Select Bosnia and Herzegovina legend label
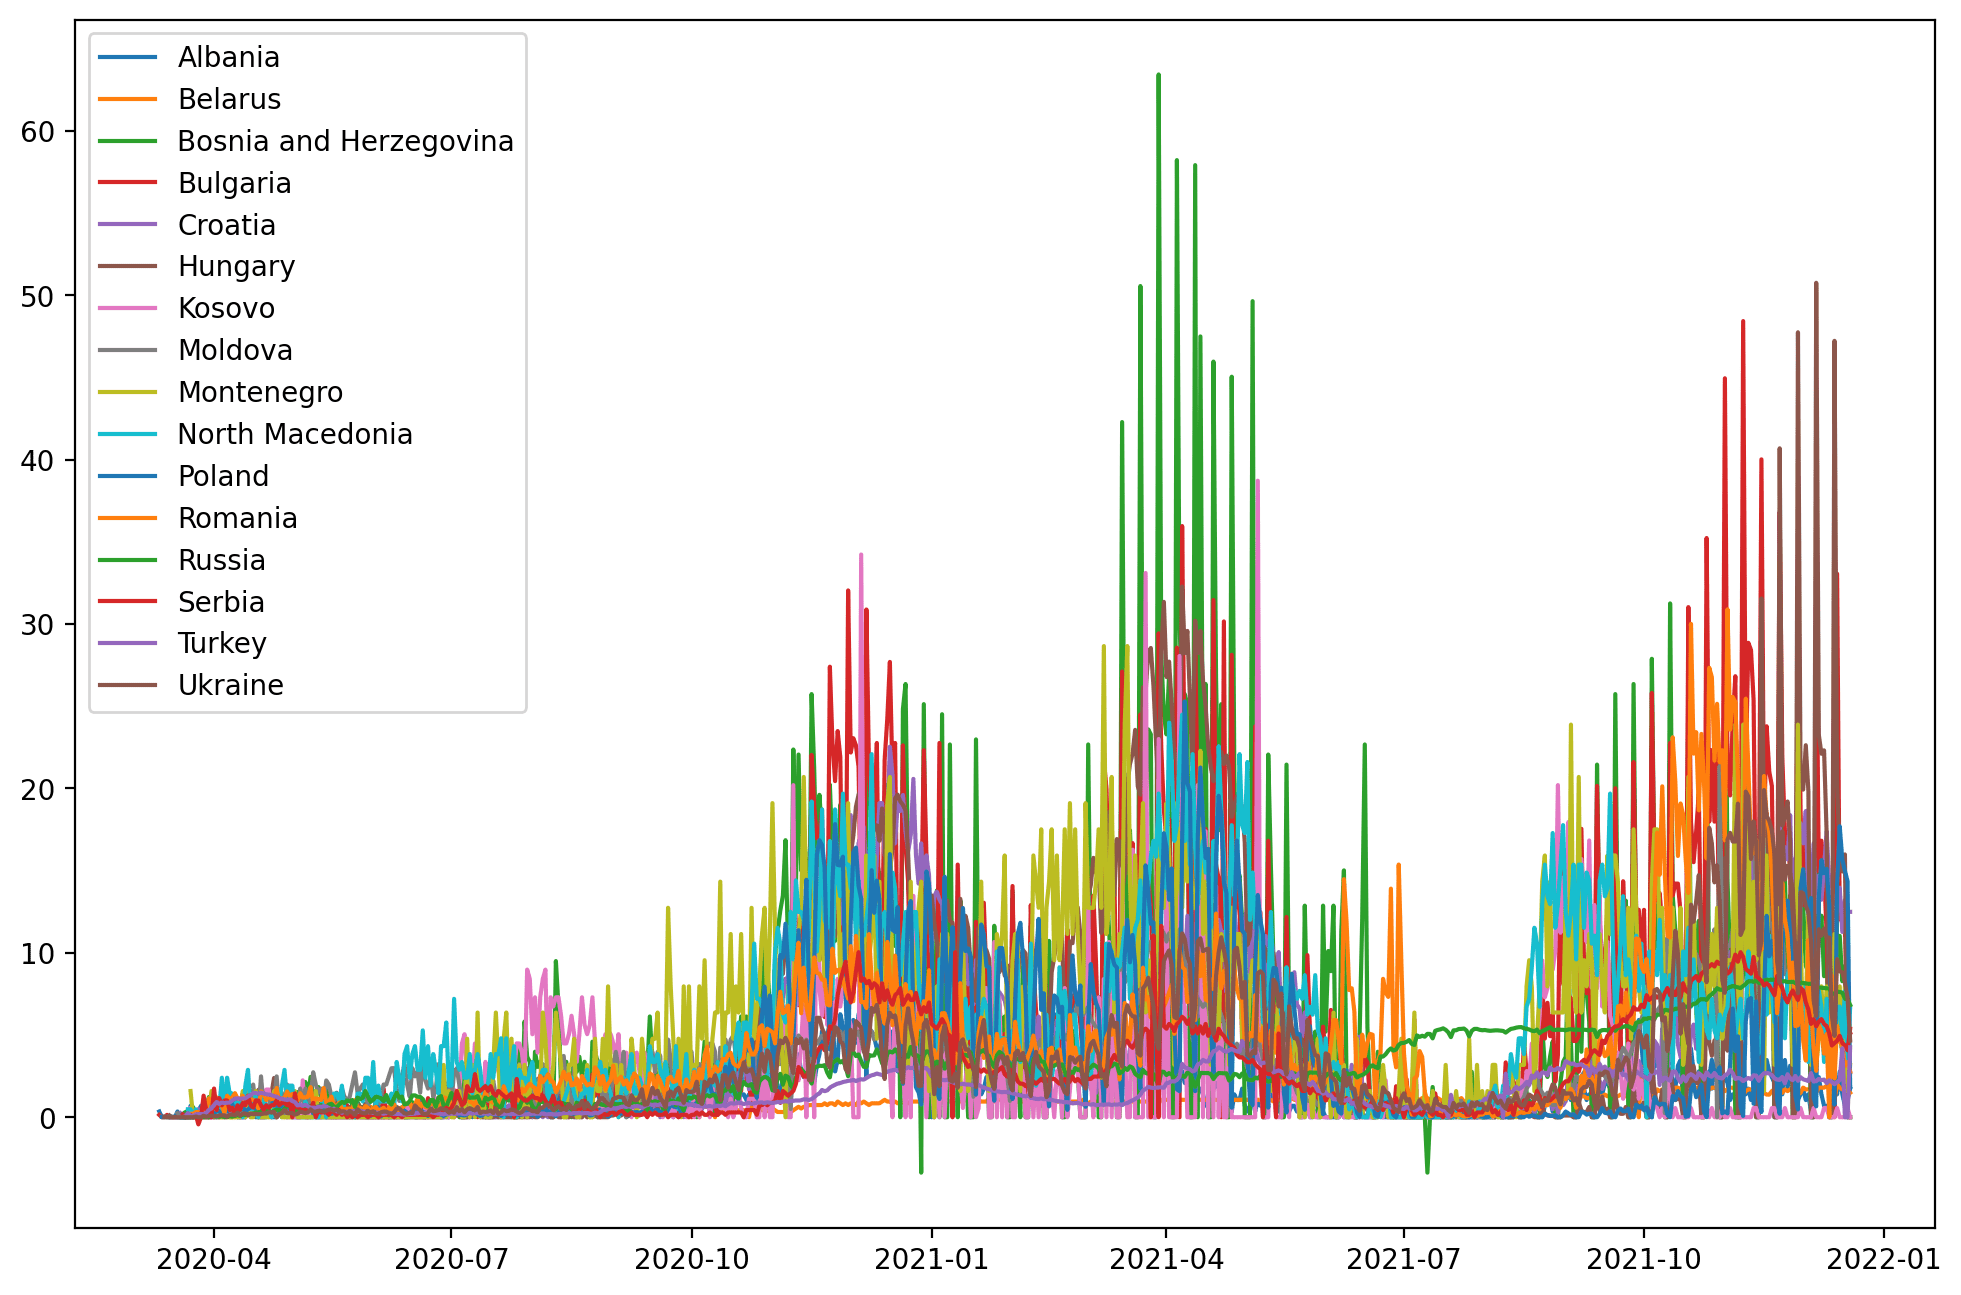This screenshot has height=1295, width=1961. click(345, 142)
